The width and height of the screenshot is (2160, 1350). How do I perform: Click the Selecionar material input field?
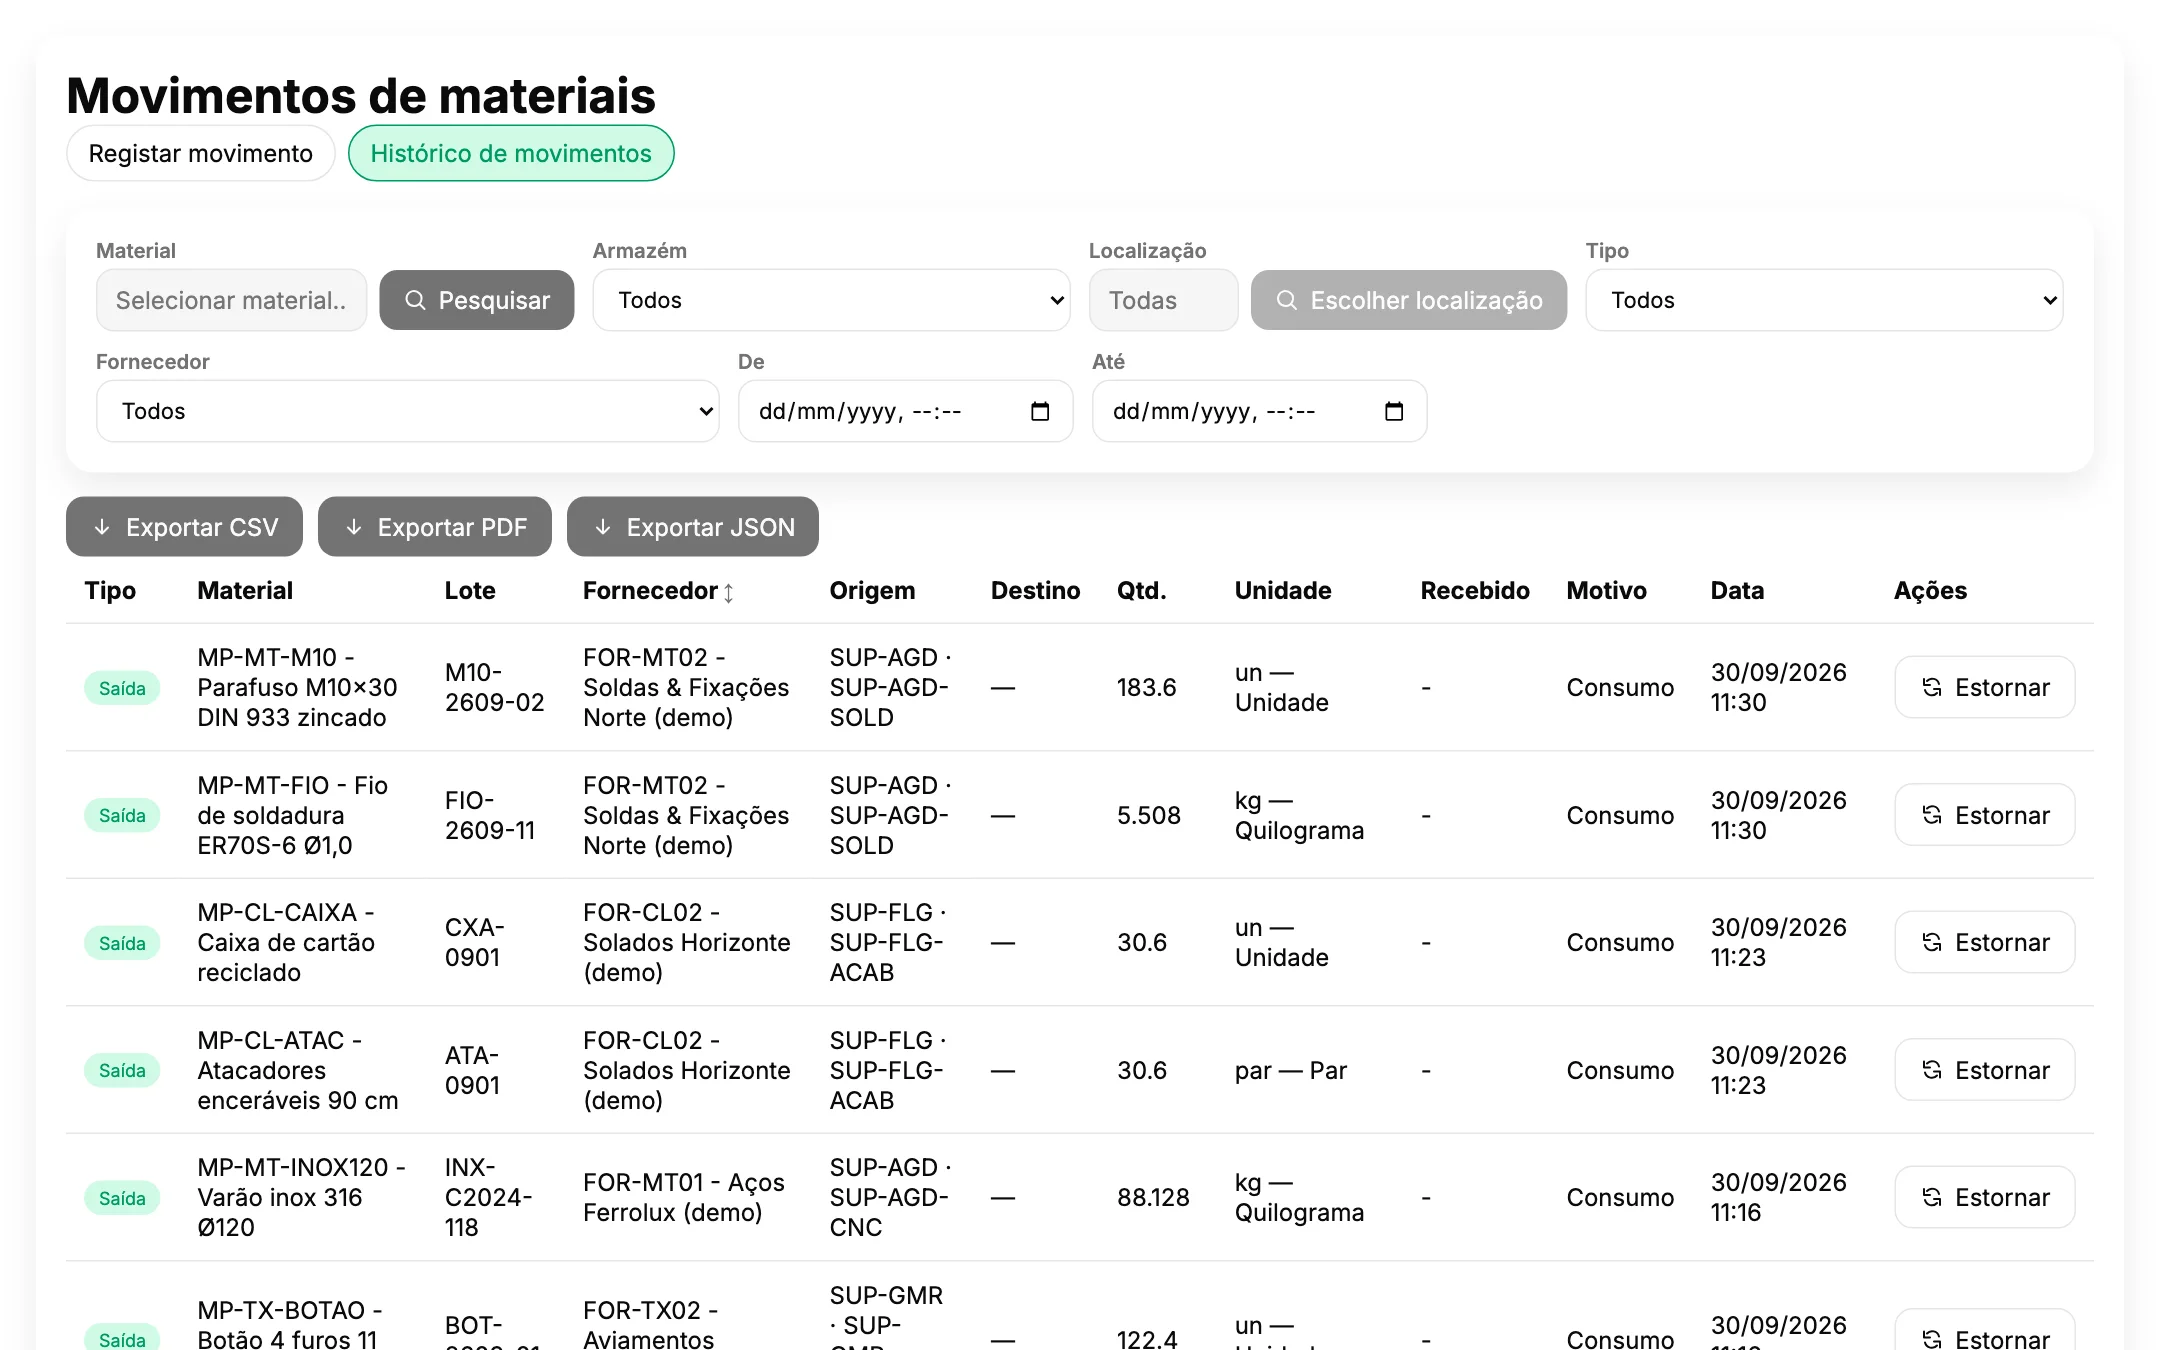pyautogui.click(x=231, y=300)
